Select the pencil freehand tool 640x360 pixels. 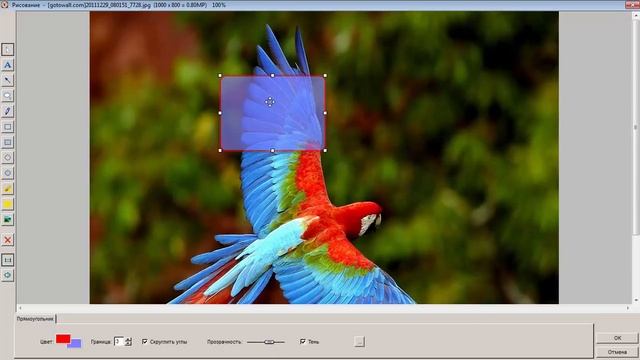click(7, 111)
